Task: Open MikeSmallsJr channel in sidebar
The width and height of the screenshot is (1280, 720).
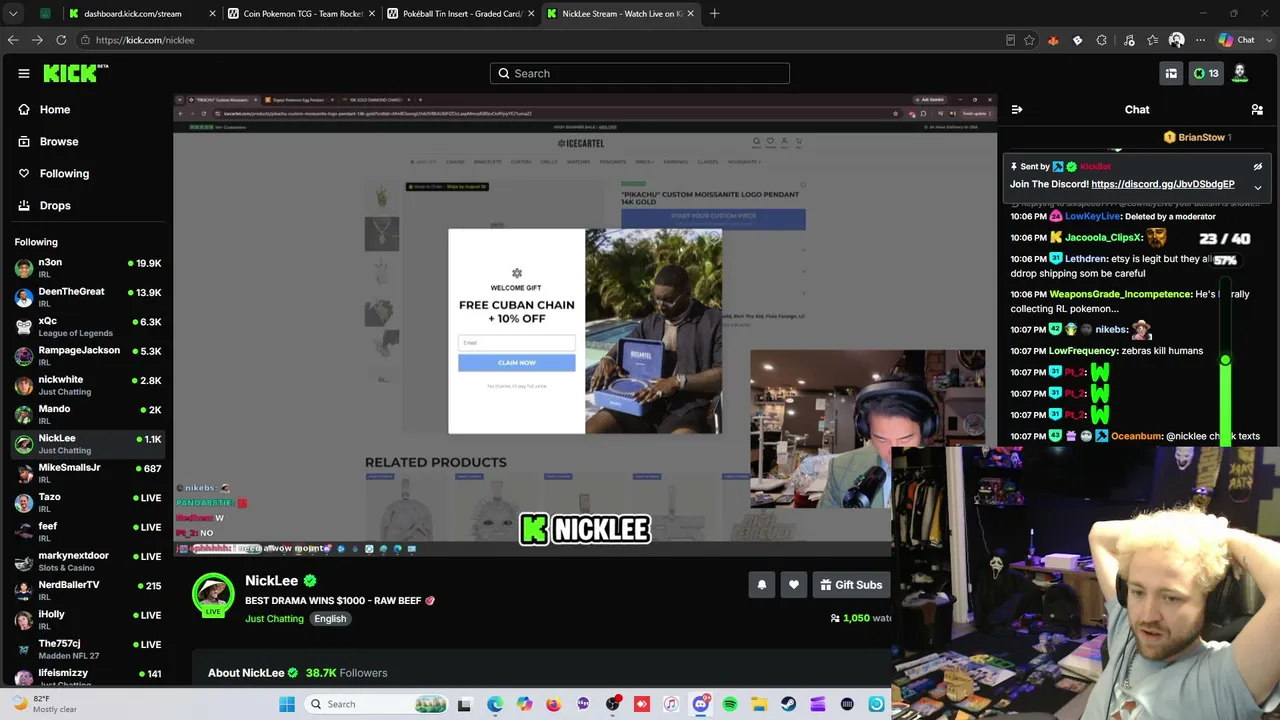Action: point(88,473)
